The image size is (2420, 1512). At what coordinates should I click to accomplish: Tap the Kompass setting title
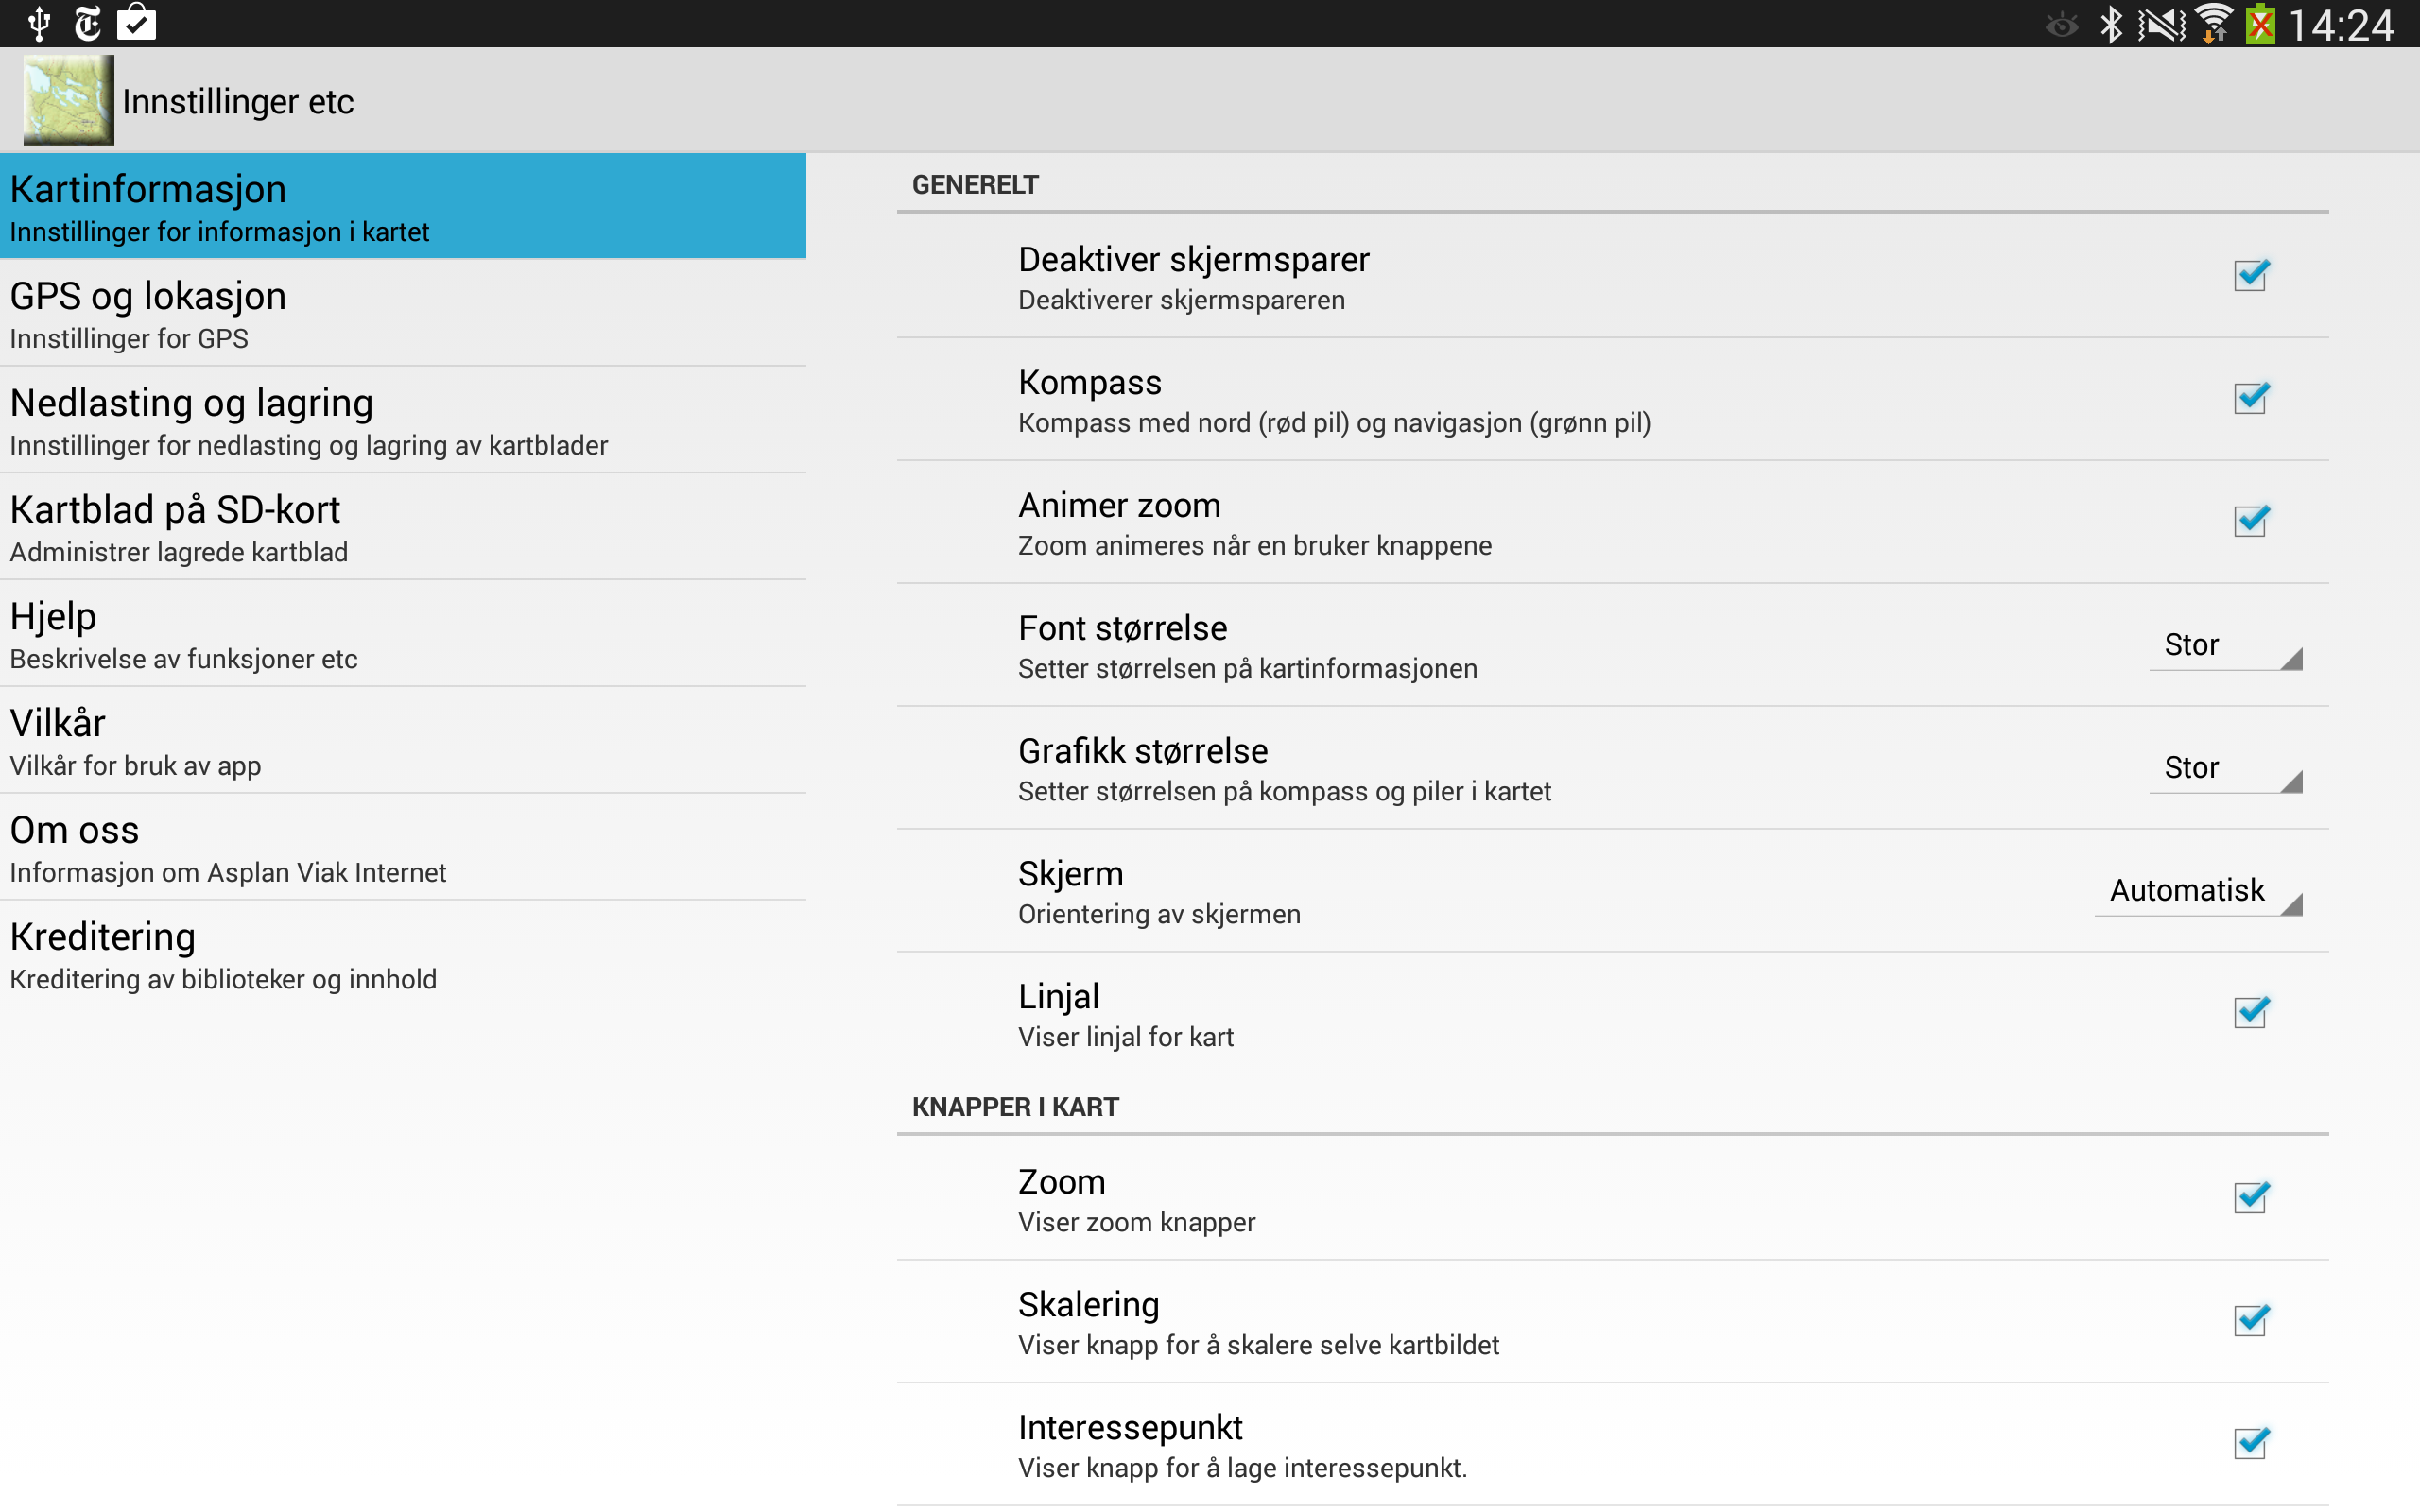1090,383
